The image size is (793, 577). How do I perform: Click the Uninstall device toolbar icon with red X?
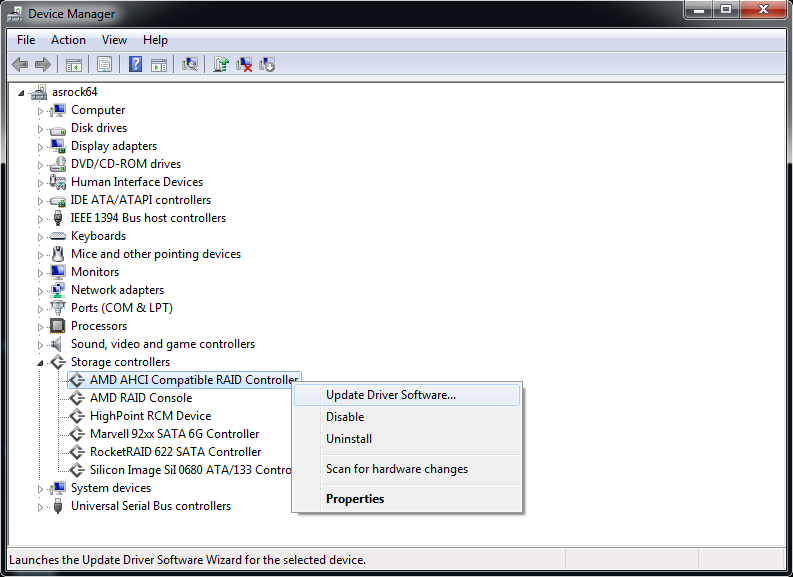[244, 64]
